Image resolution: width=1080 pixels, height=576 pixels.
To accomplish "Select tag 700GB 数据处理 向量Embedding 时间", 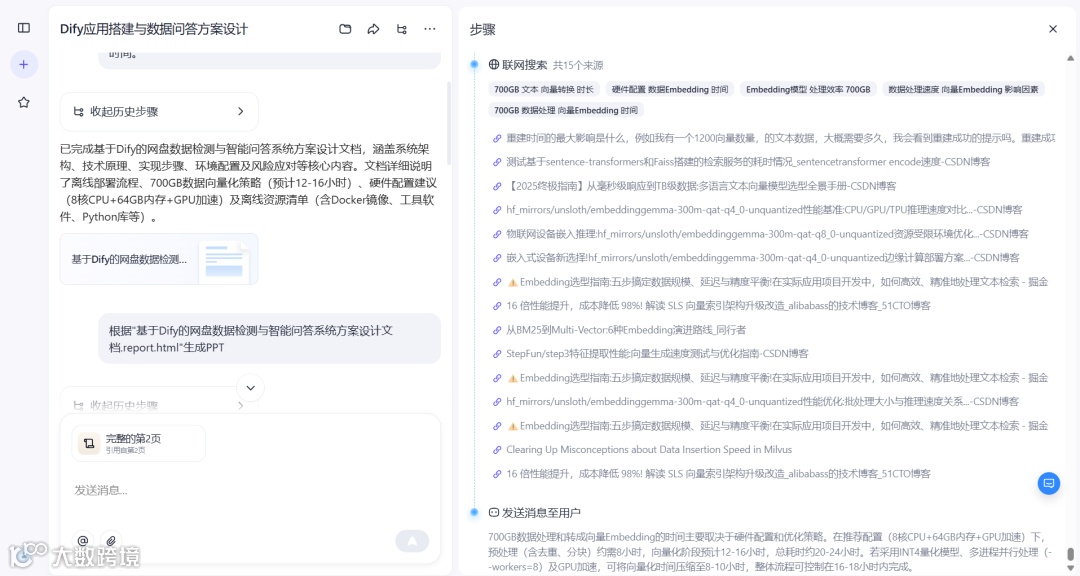I will point(565,110).
